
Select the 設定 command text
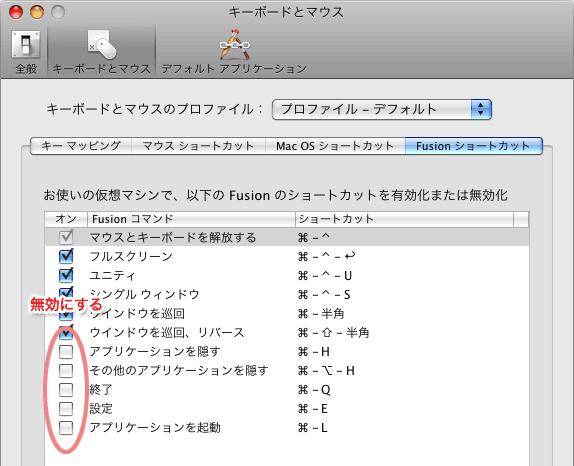[101, 409]
